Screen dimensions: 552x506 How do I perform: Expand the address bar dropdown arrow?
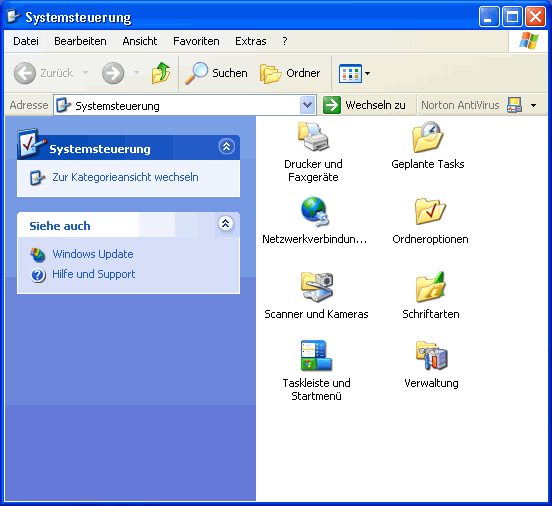click(307, 105)
